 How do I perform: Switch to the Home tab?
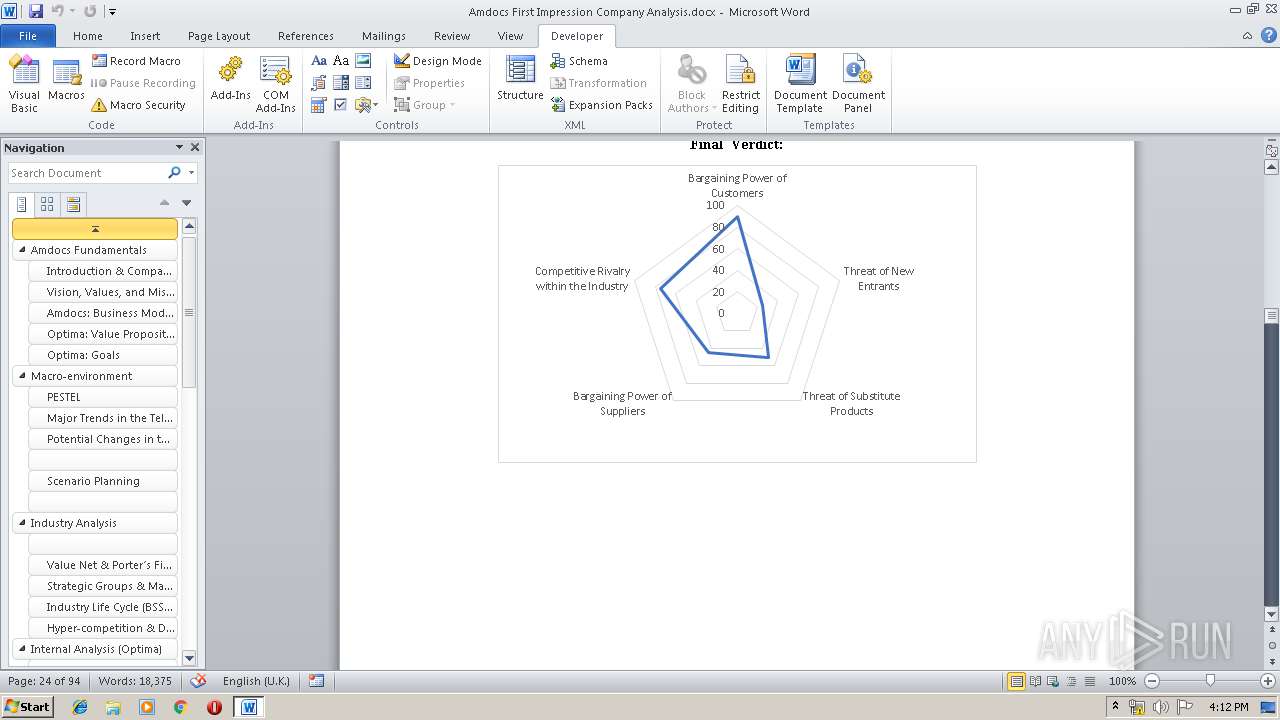pos(87,36)
